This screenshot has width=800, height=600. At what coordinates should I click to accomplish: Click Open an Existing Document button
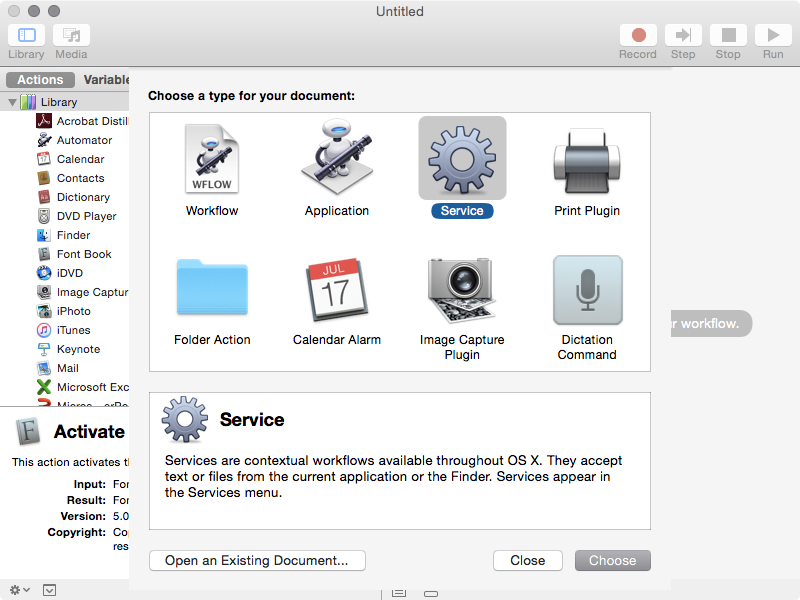[x=257, y=560]
